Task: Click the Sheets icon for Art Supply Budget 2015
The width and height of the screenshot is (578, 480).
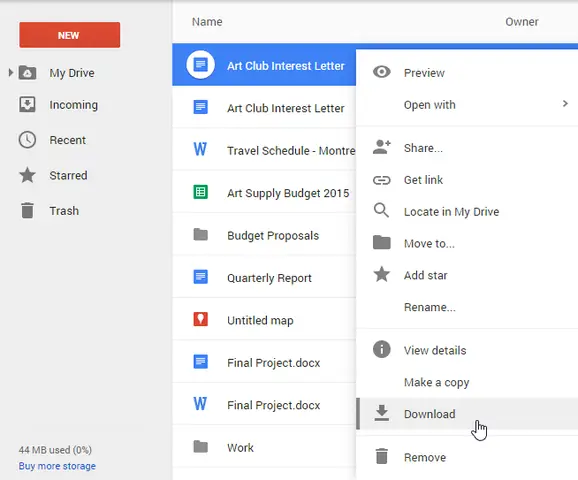Action: 201,192
